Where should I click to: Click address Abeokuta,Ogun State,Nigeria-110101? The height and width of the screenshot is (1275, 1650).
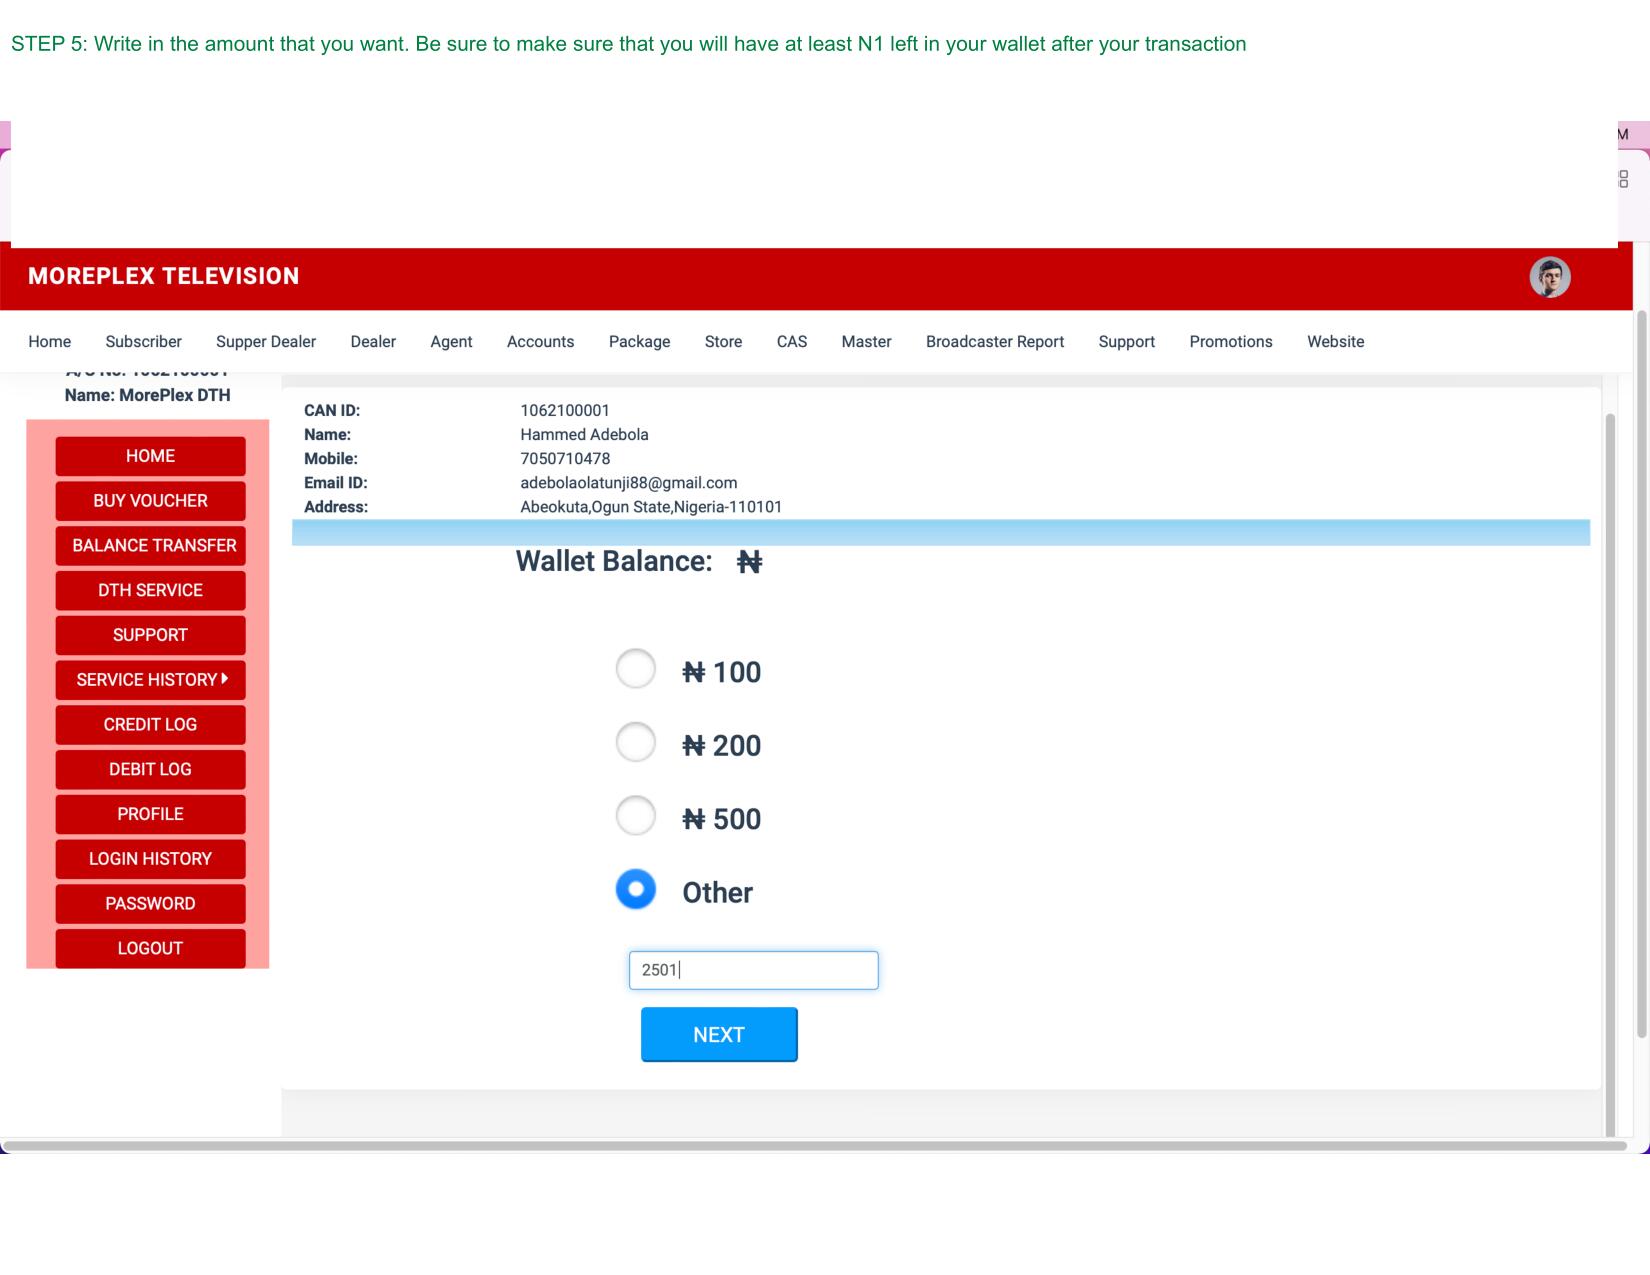pos(651,507)
